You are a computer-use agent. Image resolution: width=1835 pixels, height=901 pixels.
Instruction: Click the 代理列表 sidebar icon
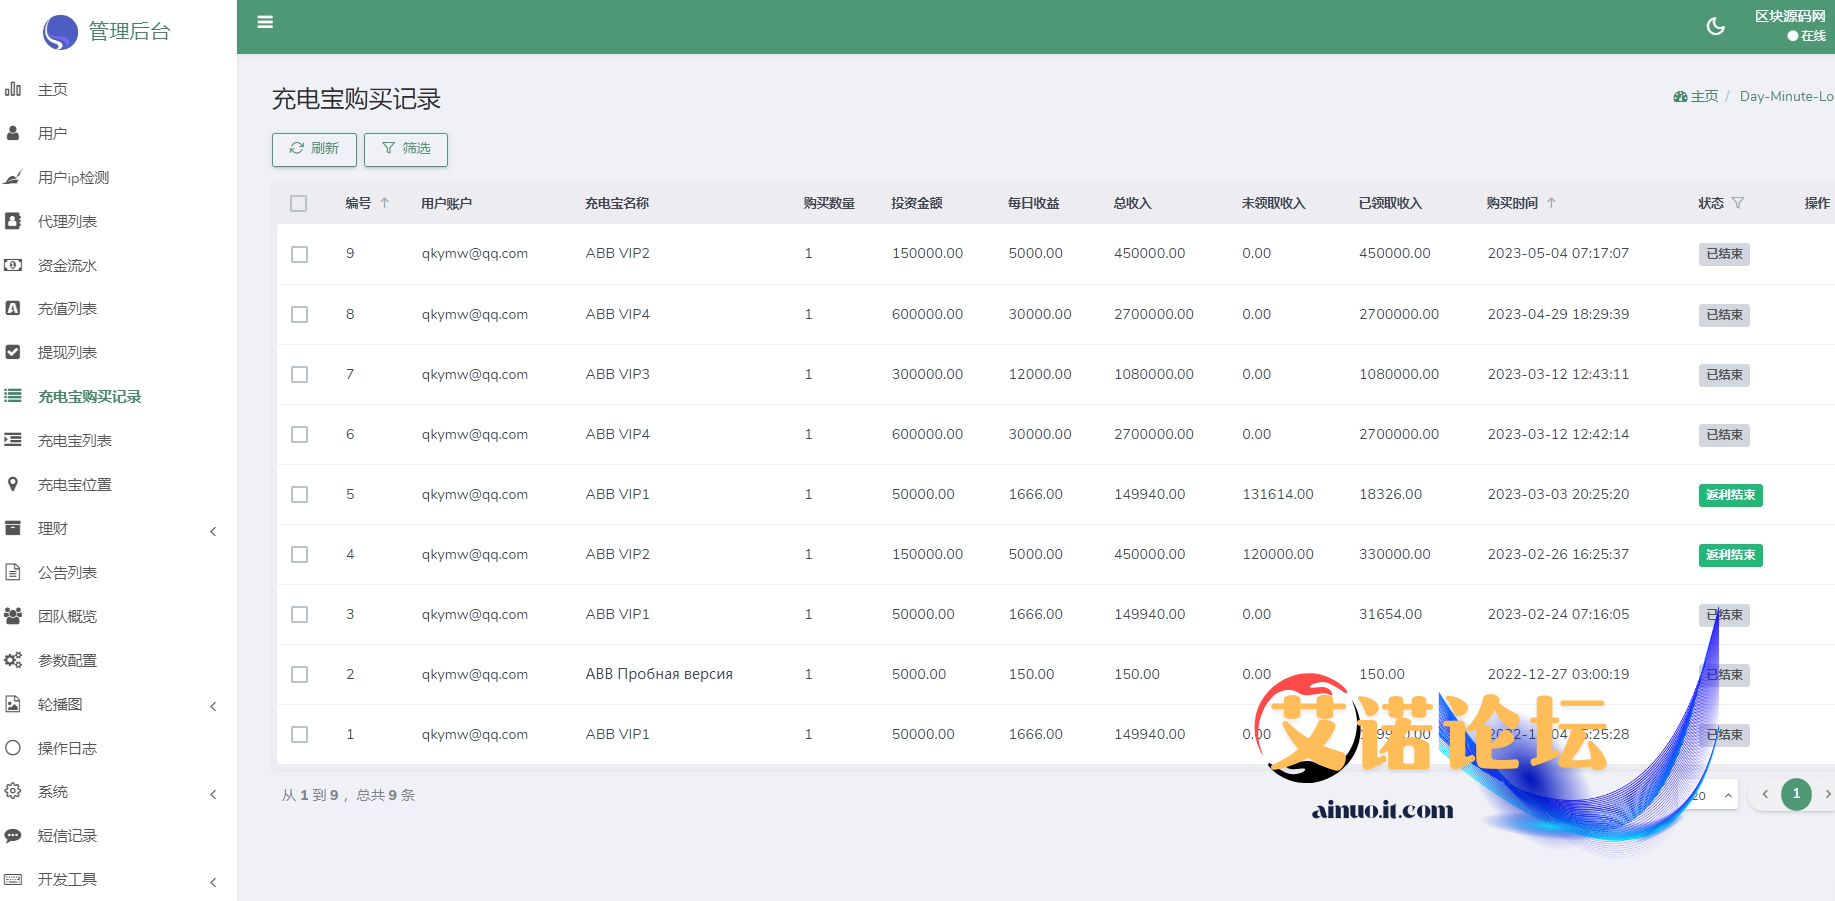tap(13, 221)
